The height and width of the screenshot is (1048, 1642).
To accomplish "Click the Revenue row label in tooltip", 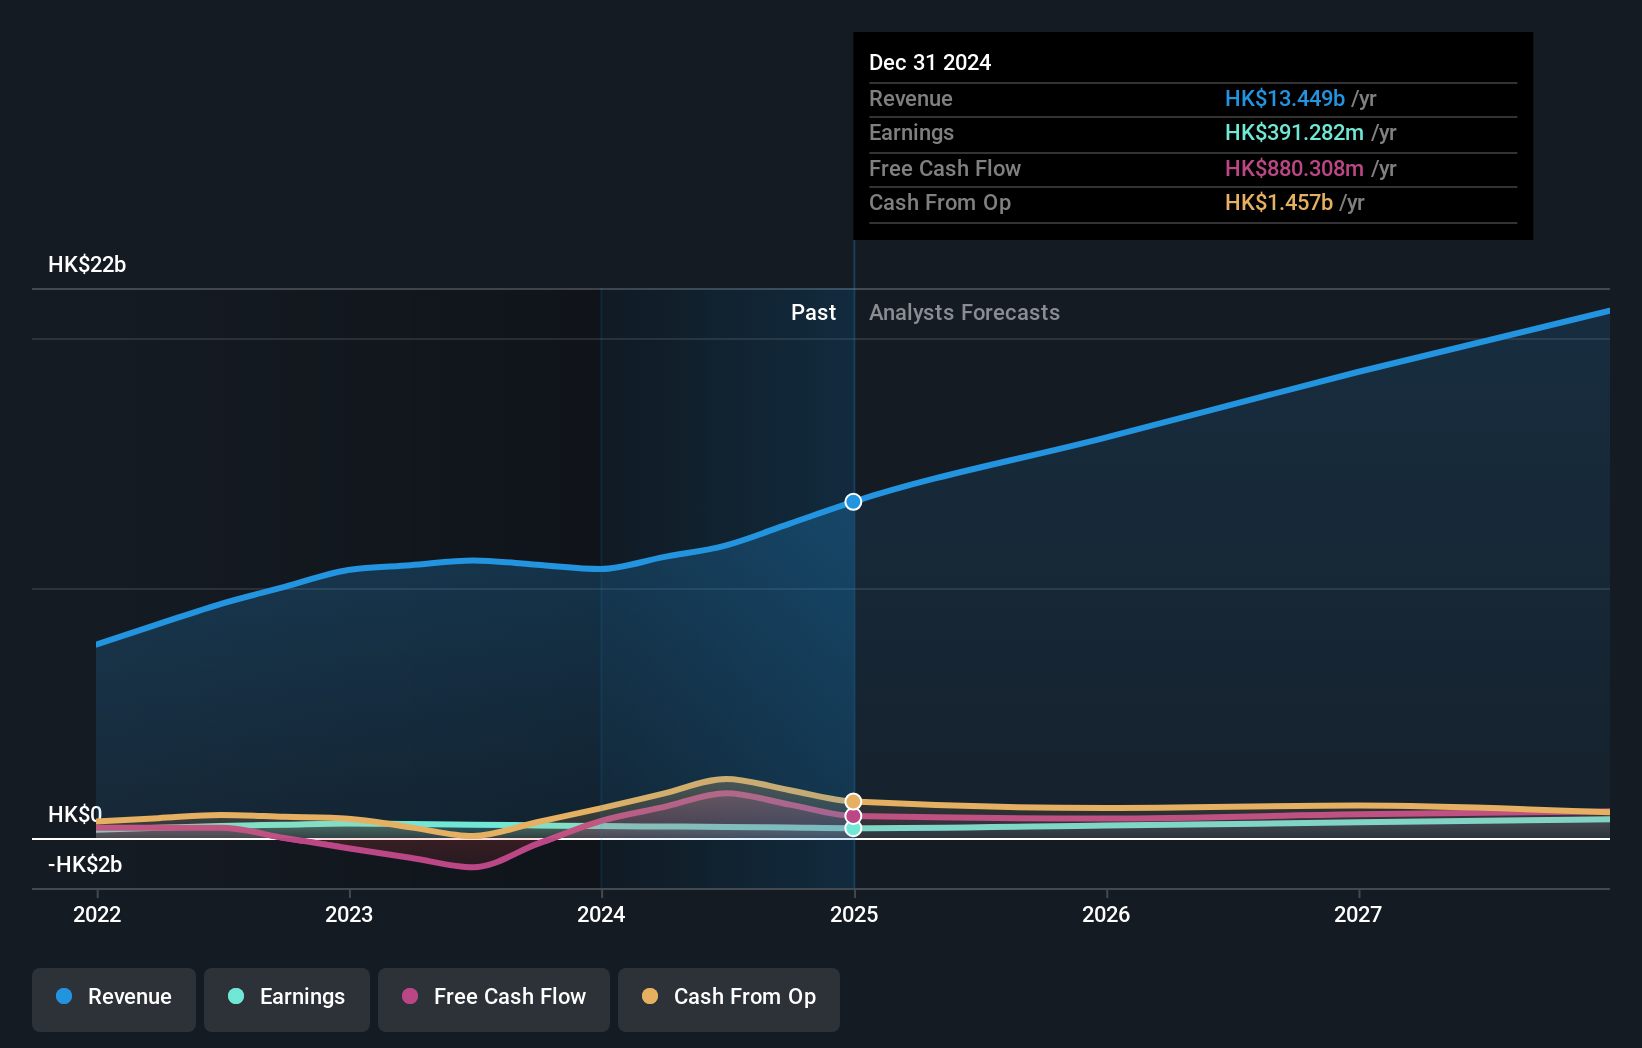I will click(x=910, y=99).
